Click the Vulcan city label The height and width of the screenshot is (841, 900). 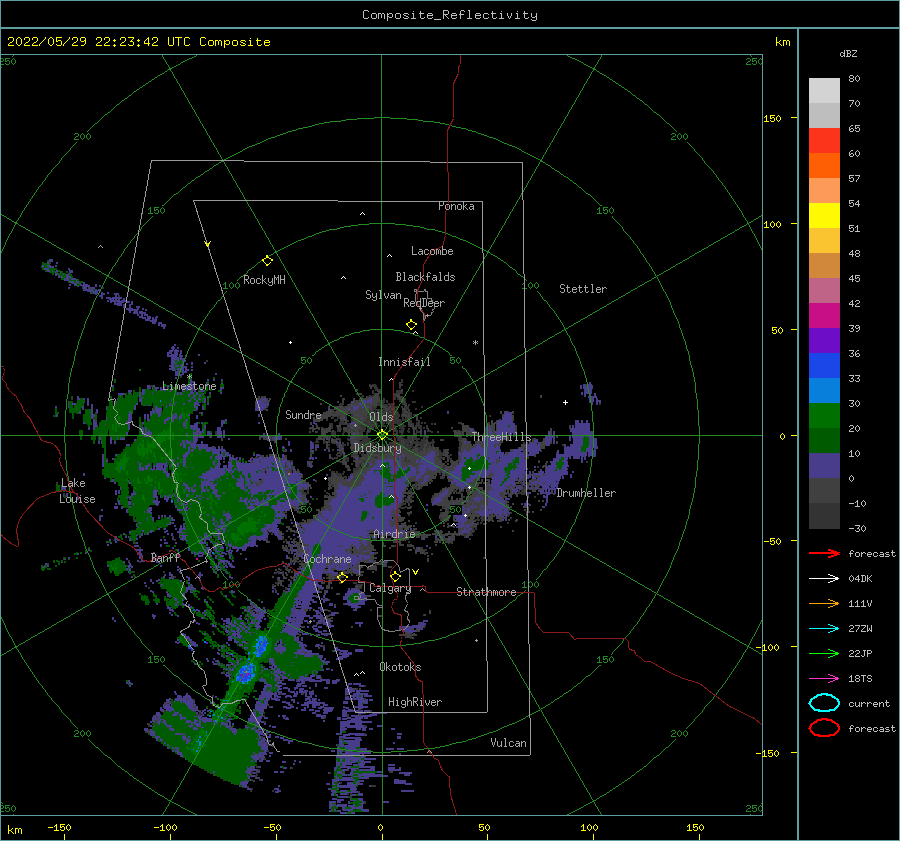point(508,743)
